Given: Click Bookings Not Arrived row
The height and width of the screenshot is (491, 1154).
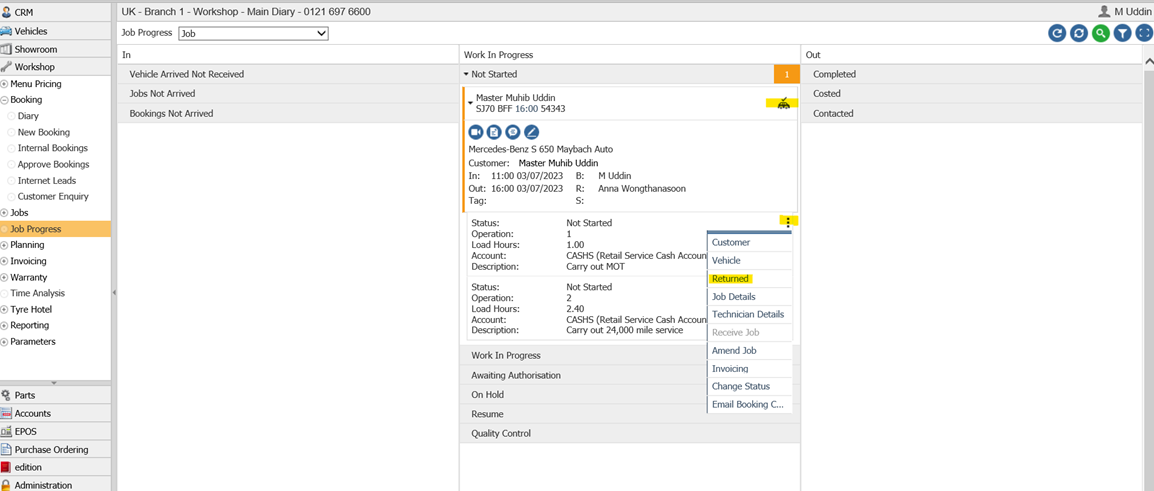Looking at the screenshot, I should pos(288,113).
